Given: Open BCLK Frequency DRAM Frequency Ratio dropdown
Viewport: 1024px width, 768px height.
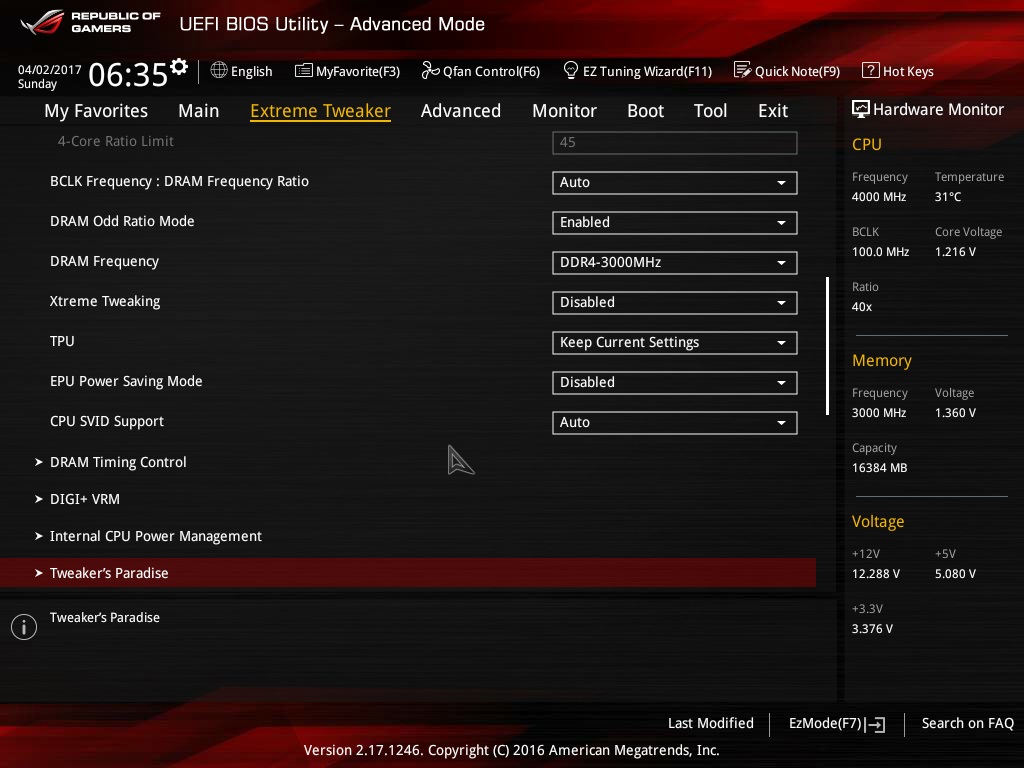Looking at the screenshot, I should [x=675, y=183].
